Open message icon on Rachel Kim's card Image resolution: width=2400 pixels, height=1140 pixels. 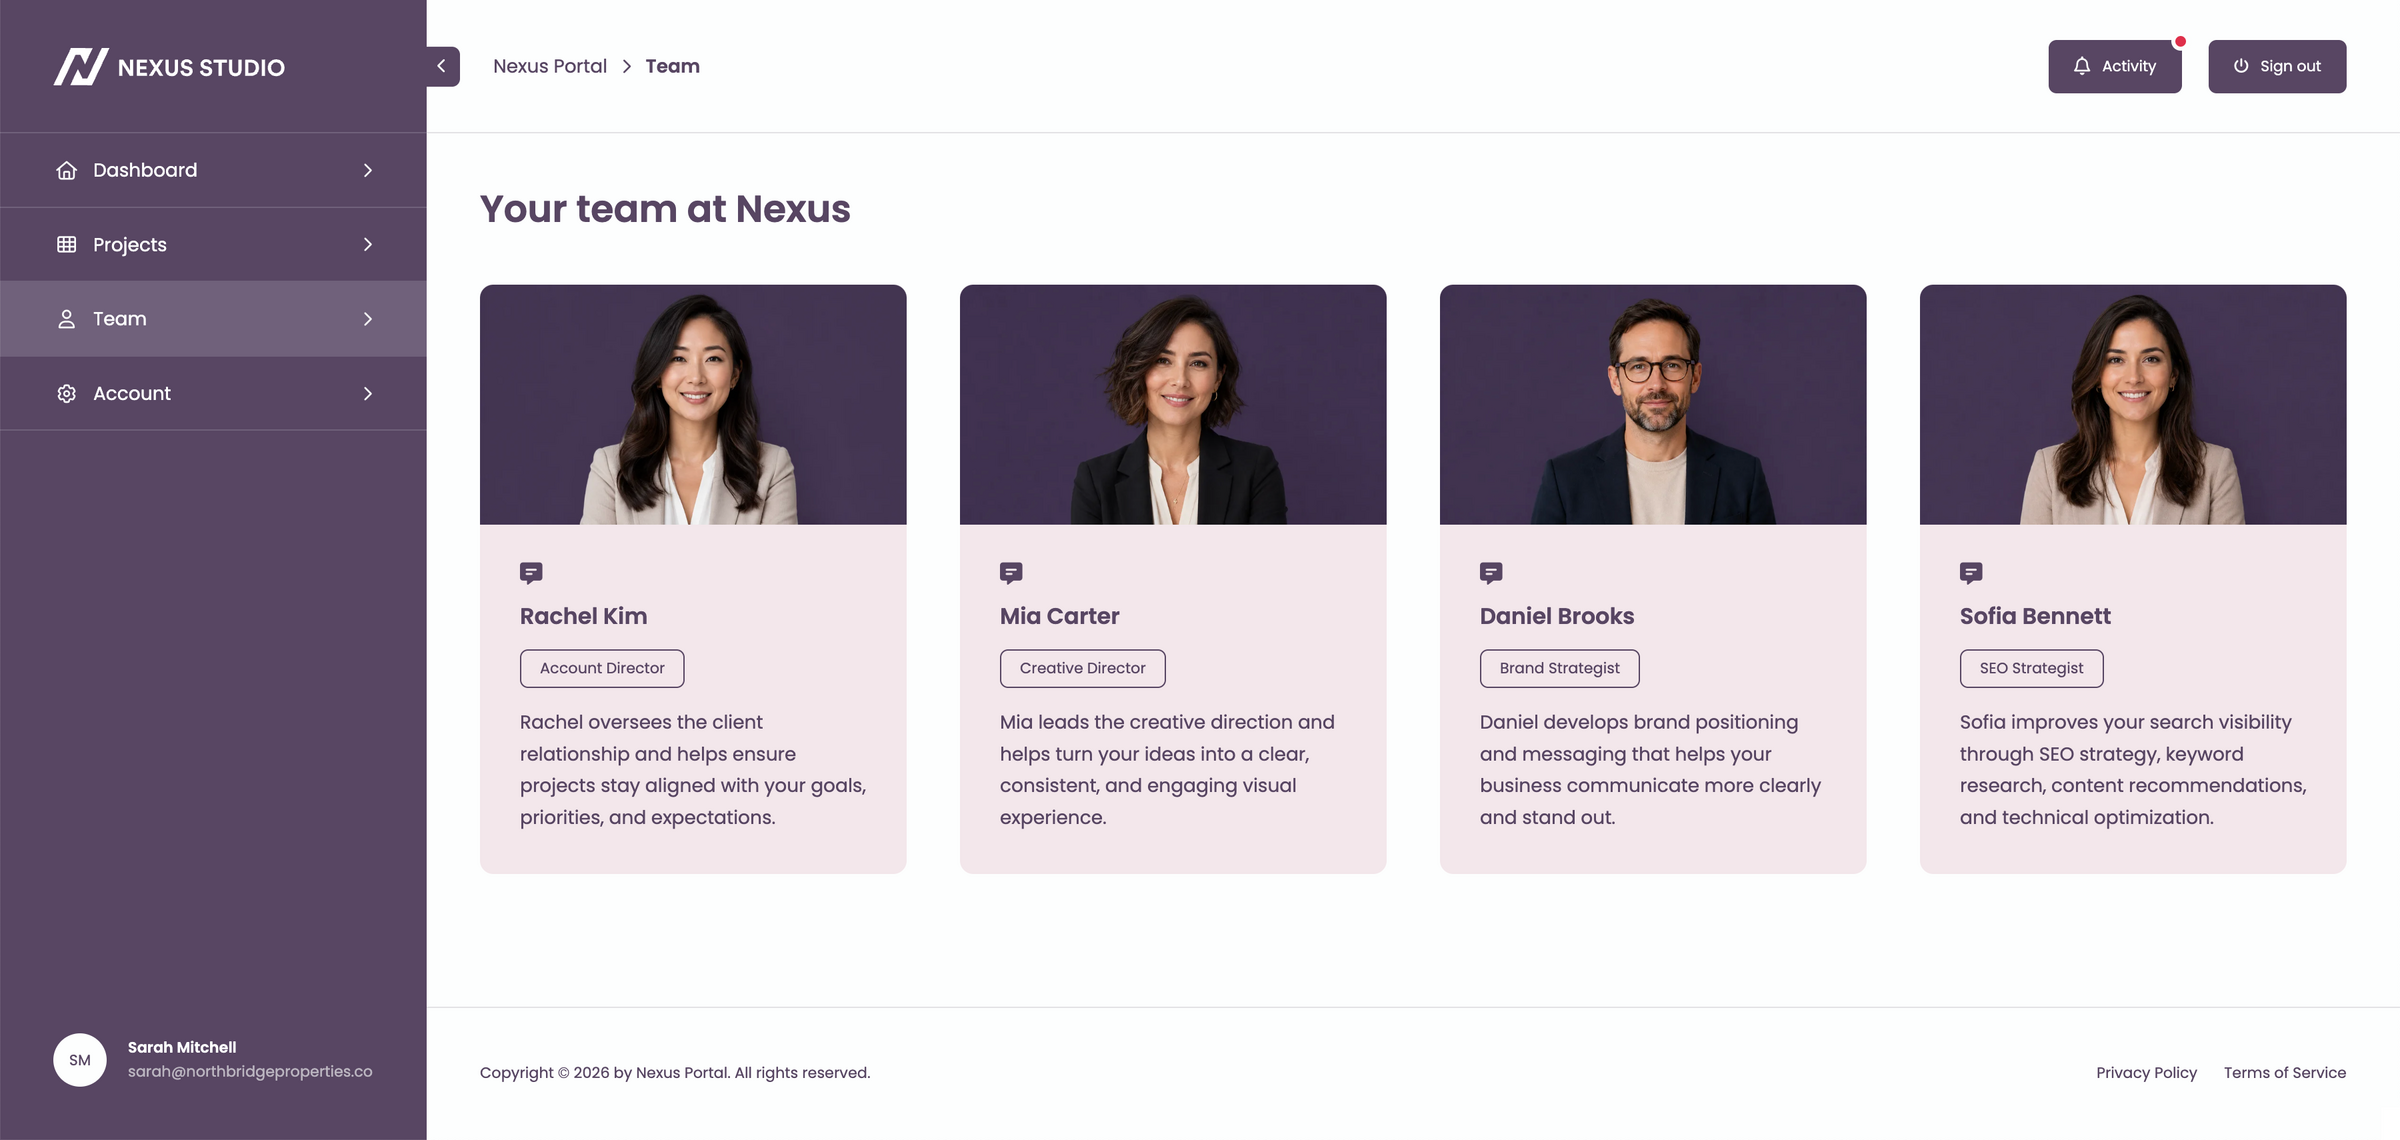point(531,573)
